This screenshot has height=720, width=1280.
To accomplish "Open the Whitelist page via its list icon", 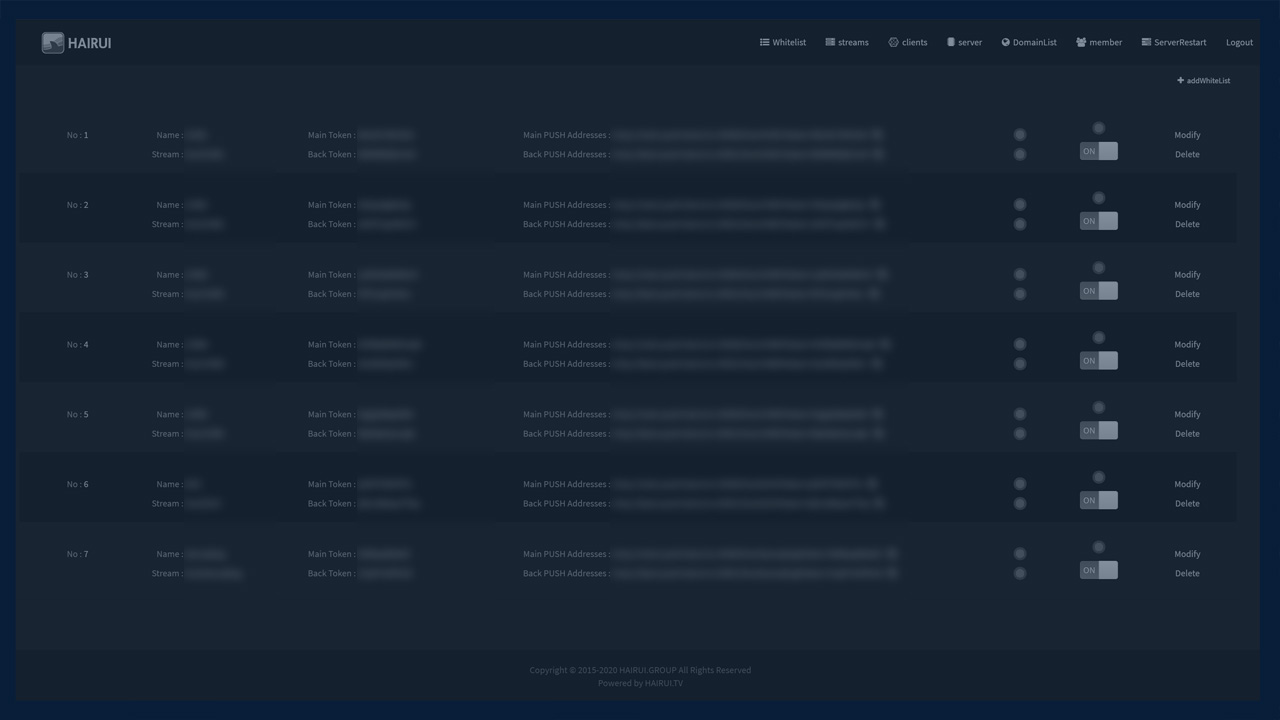I will point(764,42).
